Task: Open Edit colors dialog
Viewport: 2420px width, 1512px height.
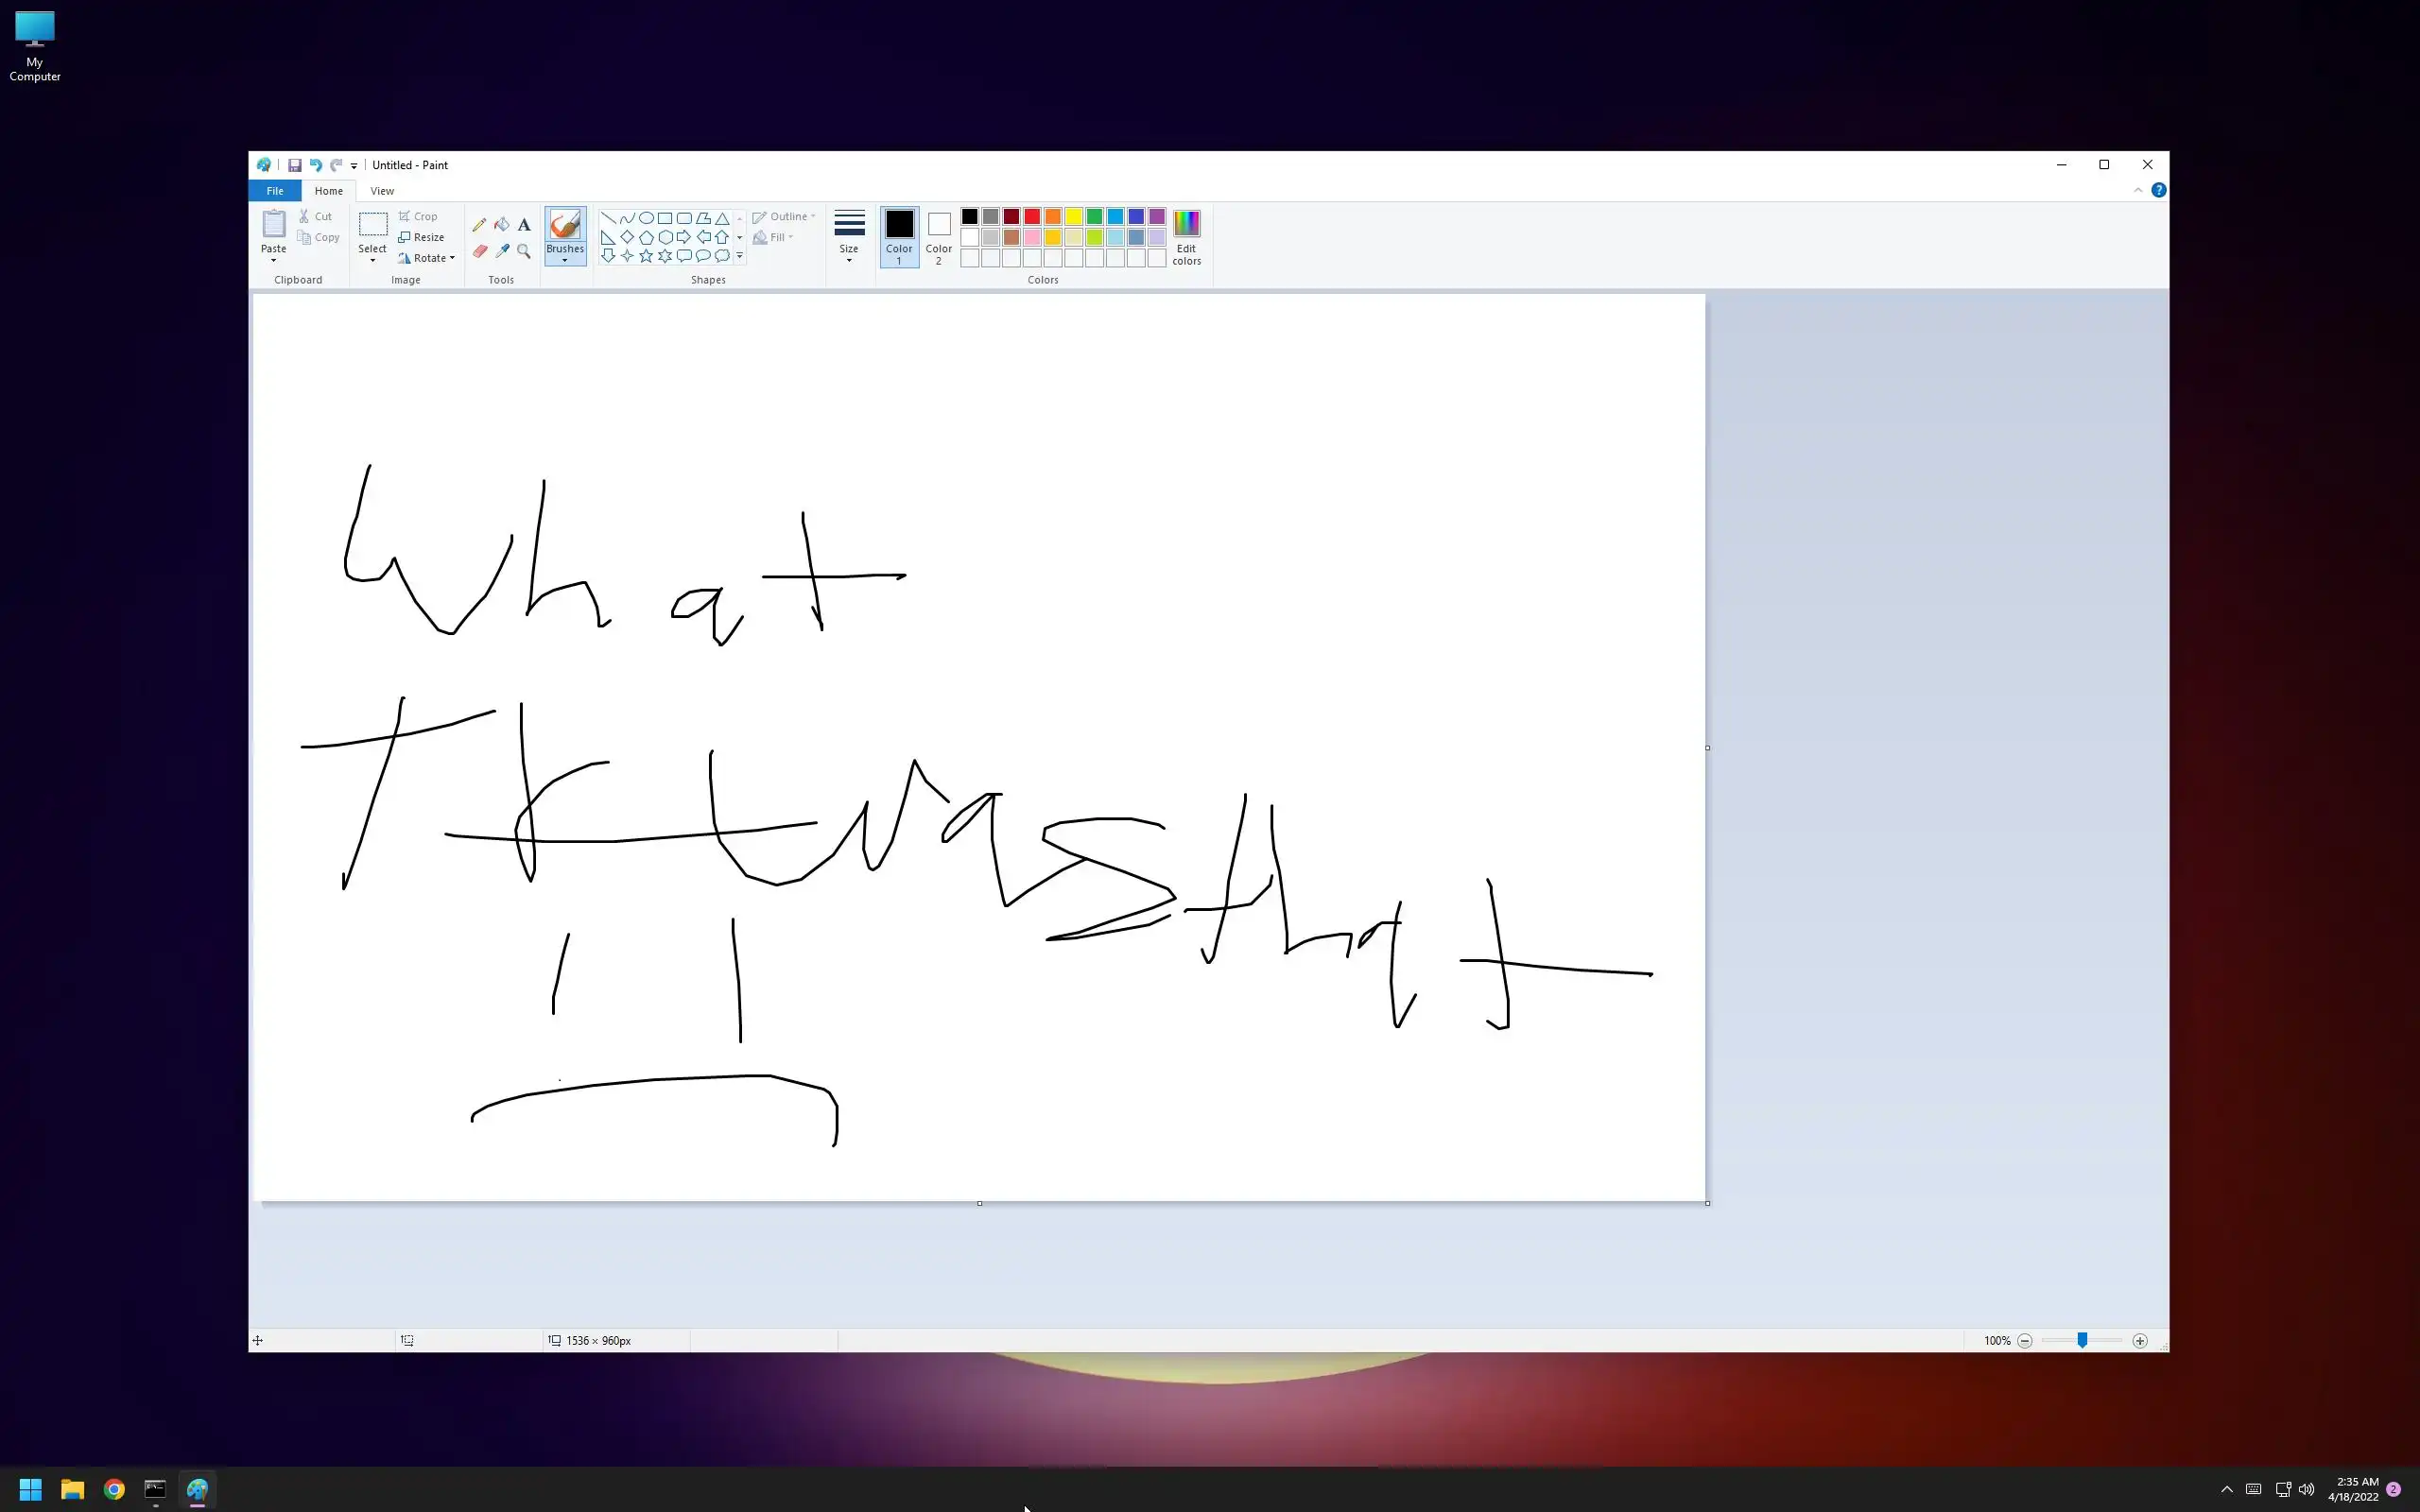Action: point(1186,236)
